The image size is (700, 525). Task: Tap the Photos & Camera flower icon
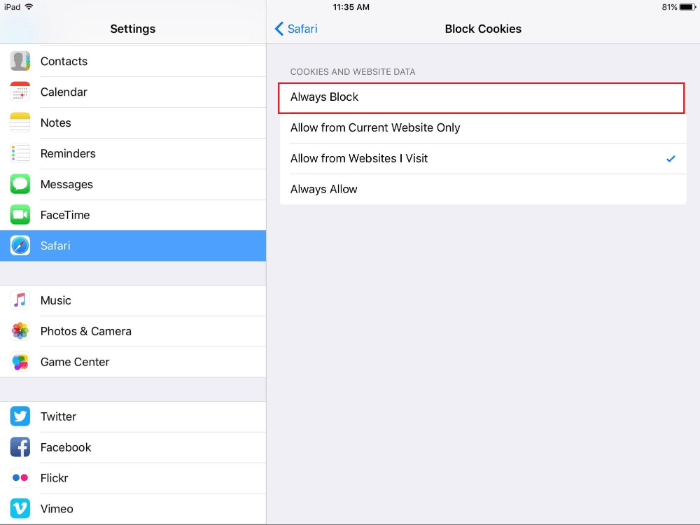20,331
